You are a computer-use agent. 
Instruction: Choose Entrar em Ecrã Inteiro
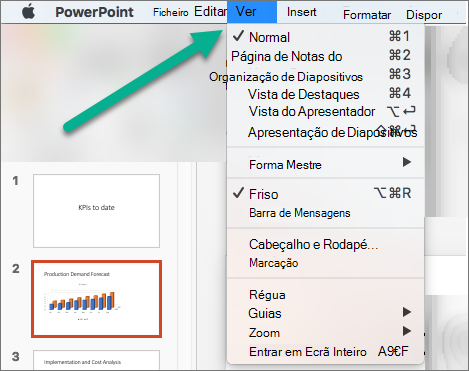[x=325, y=351]
